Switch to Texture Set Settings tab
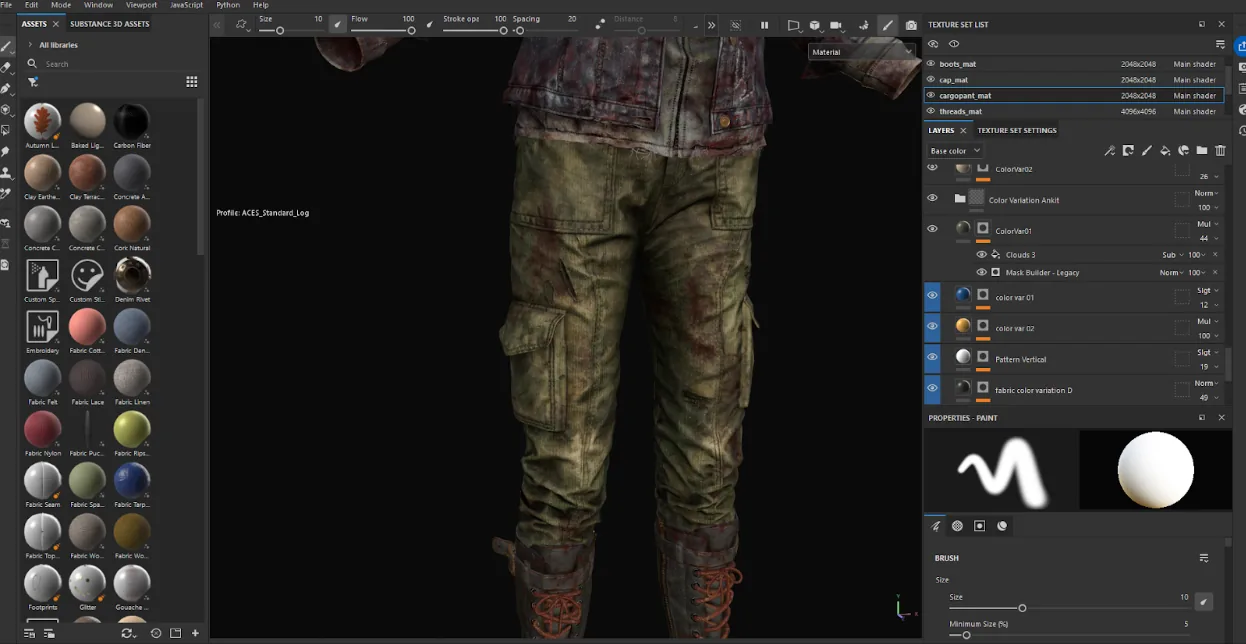This screenshot has width=1246, height=644. [x=1017, y=130]
